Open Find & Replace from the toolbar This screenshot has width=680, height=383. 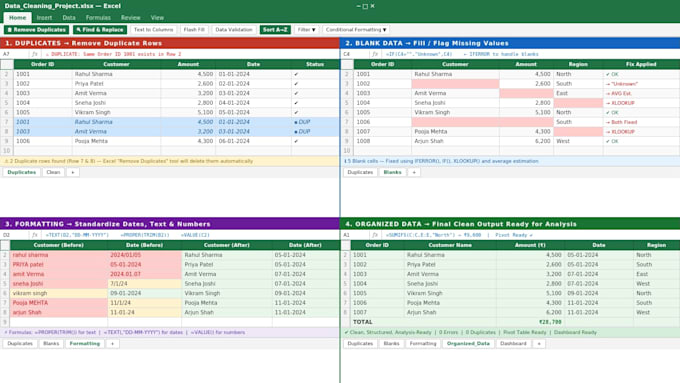pyautogui.click(x=100, y=29)
